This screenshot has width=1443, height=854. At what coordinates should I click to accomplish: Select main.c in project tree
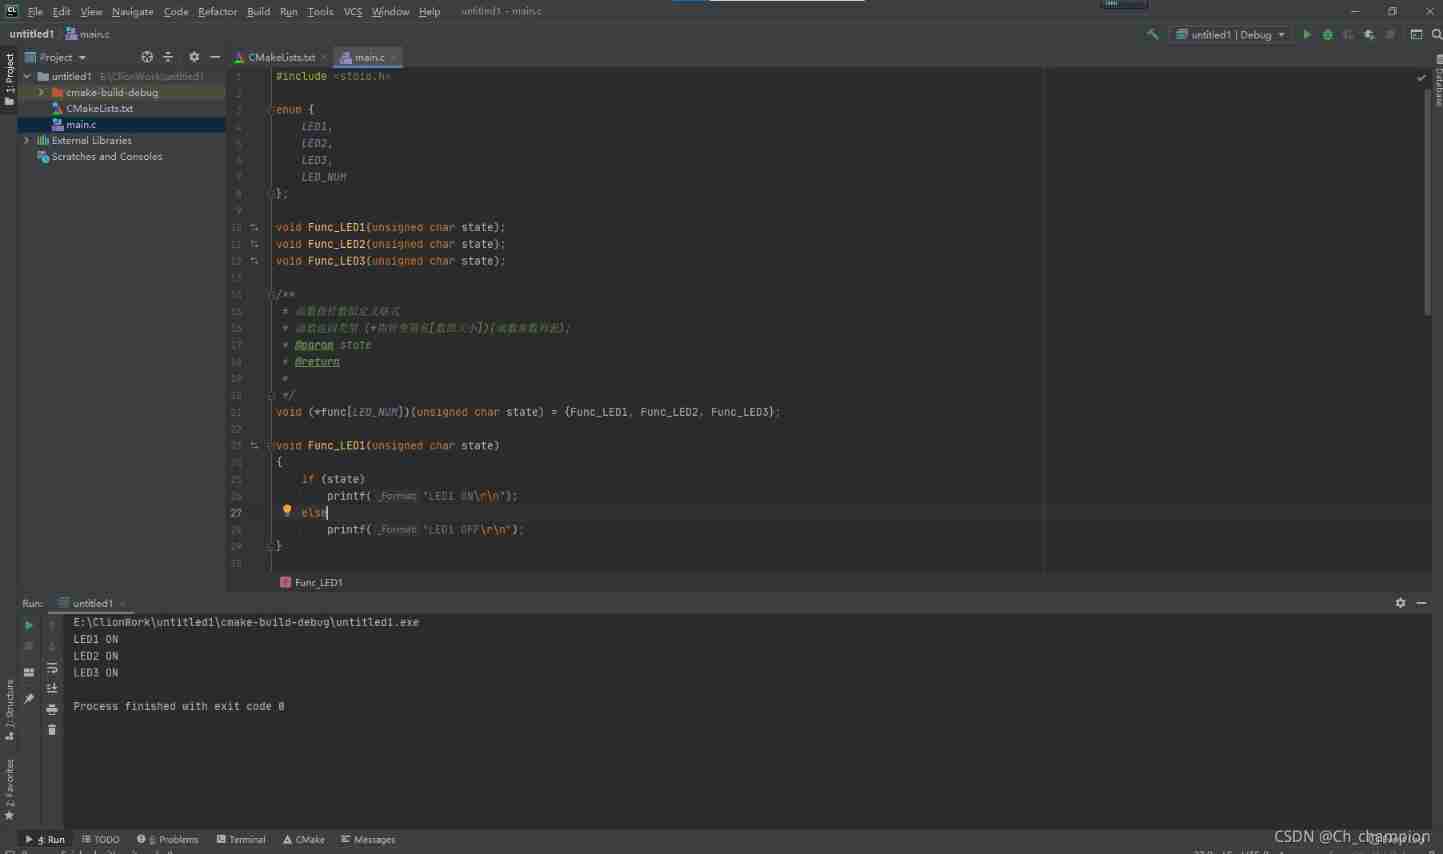pos(122,124)
